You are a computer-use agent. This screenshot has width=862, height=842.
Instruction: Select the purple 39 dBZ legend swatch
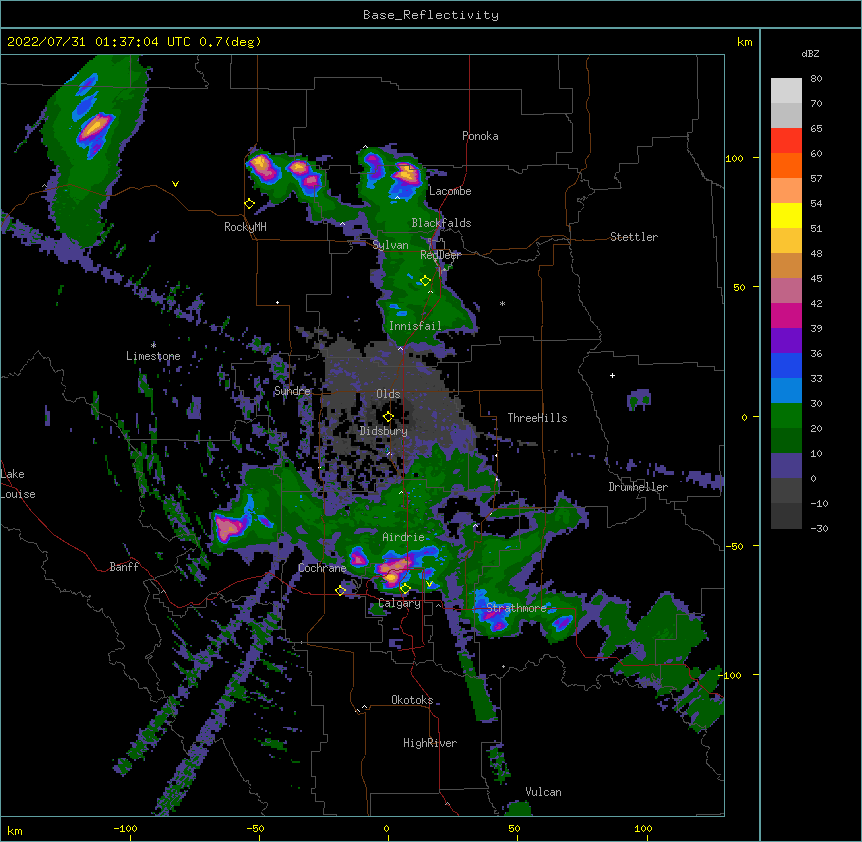tap(786, 341)
